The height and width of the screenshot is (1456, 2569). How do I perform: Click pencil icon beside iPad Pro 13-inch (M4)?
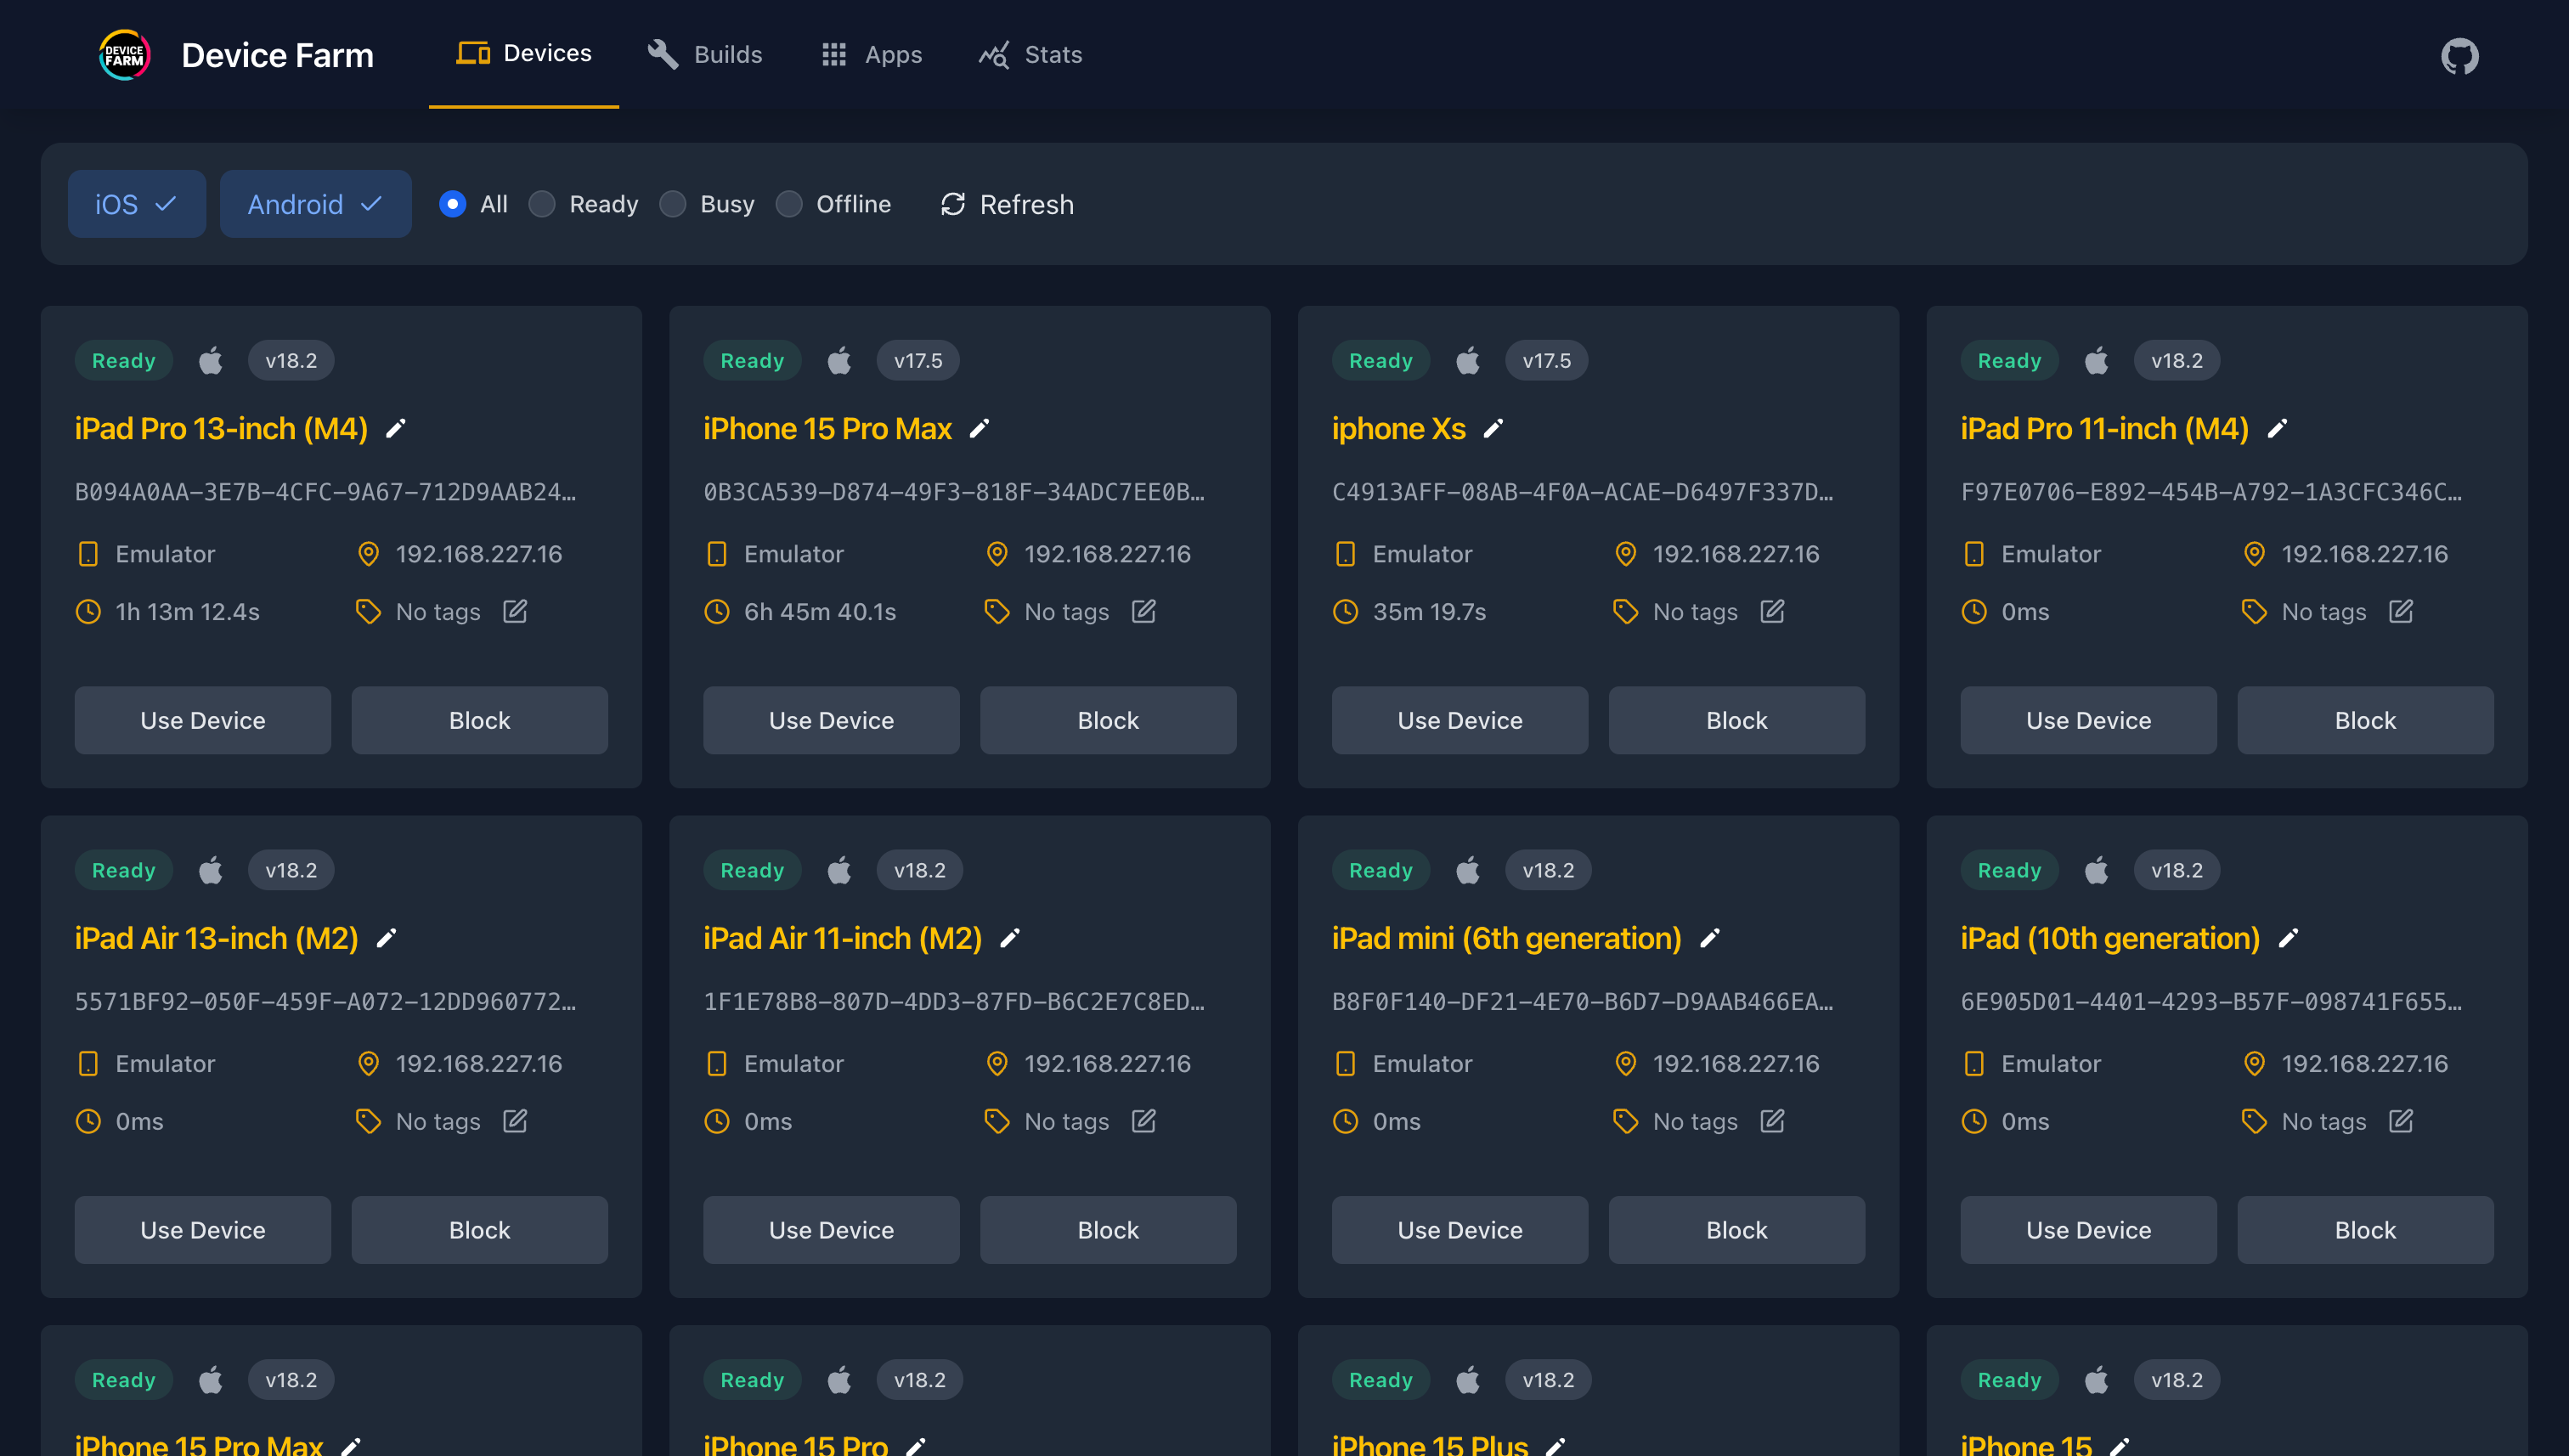pyautogui.click(x=396, y=429)
